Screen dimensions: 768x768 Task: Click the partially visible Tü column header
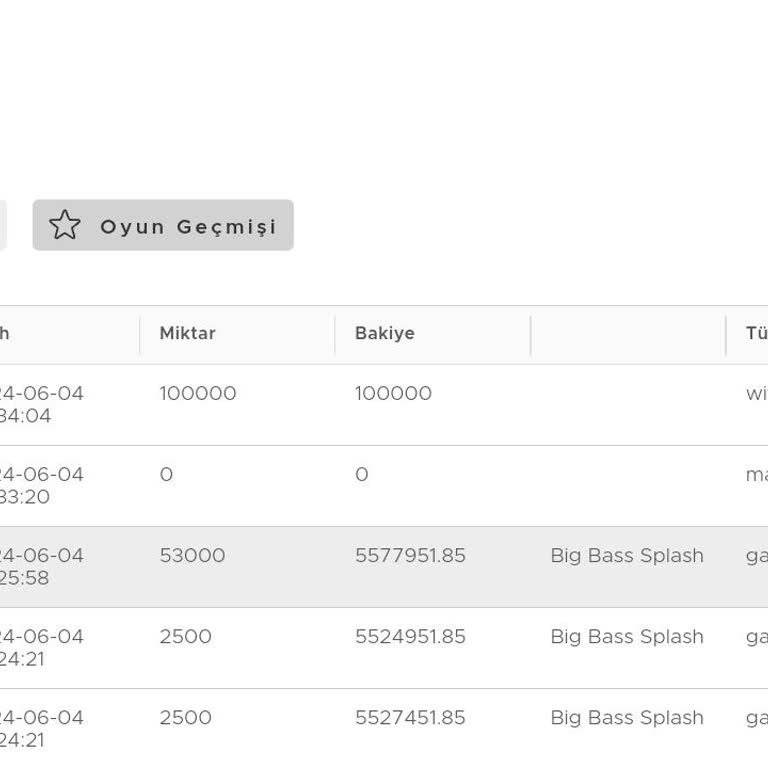pyautogui.click(x=755, y=334)
